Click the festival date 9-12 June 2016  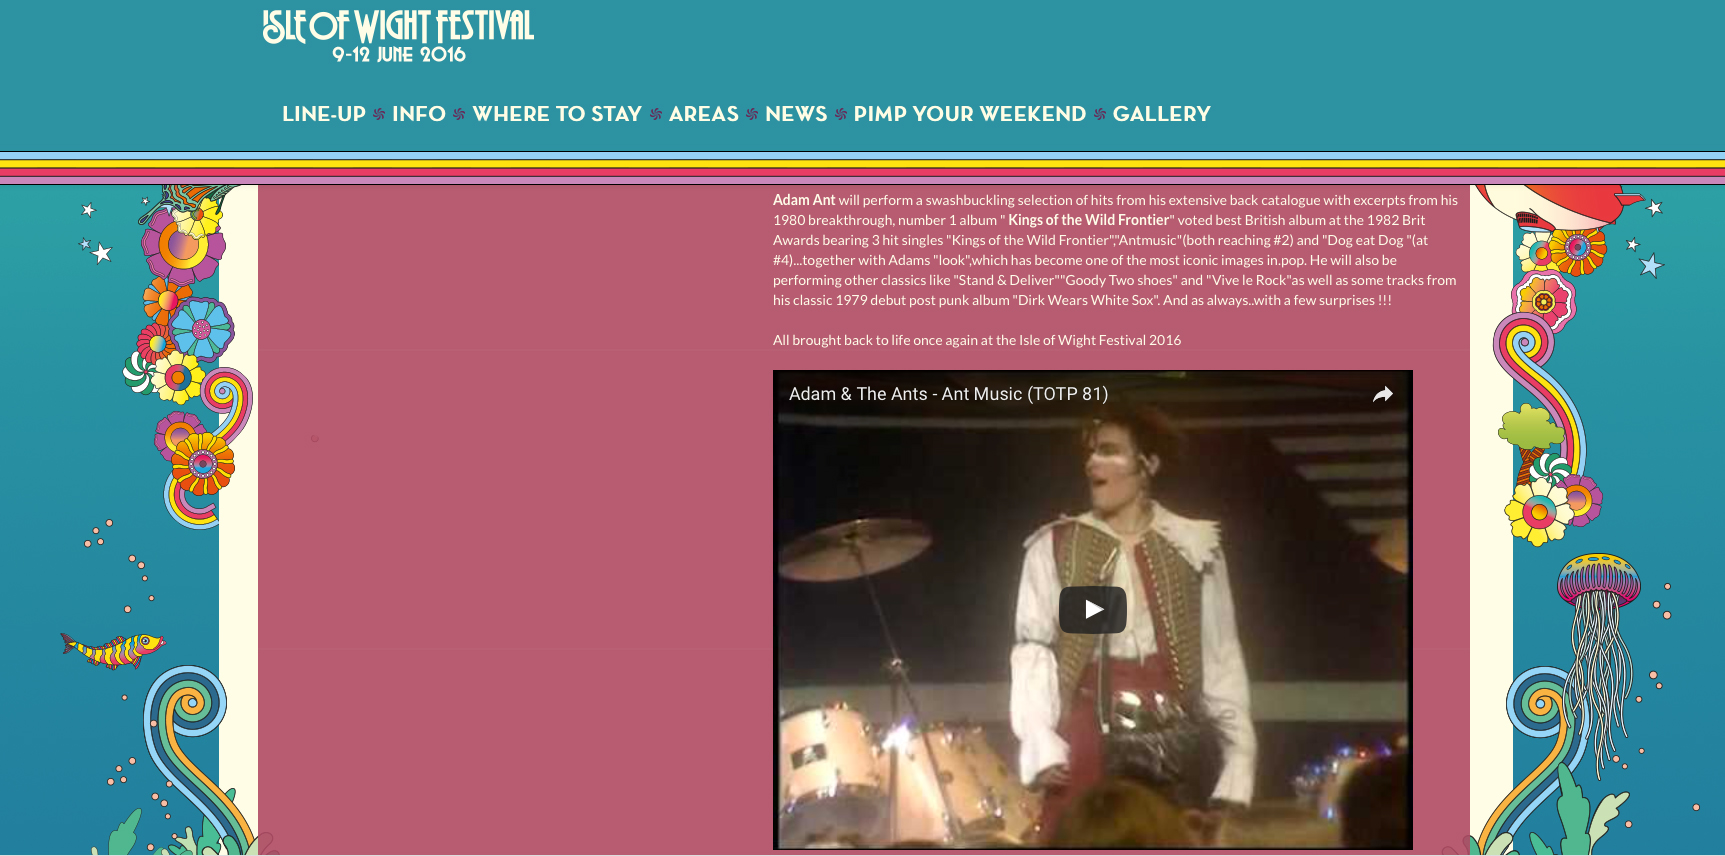click(x=399, y=55)
